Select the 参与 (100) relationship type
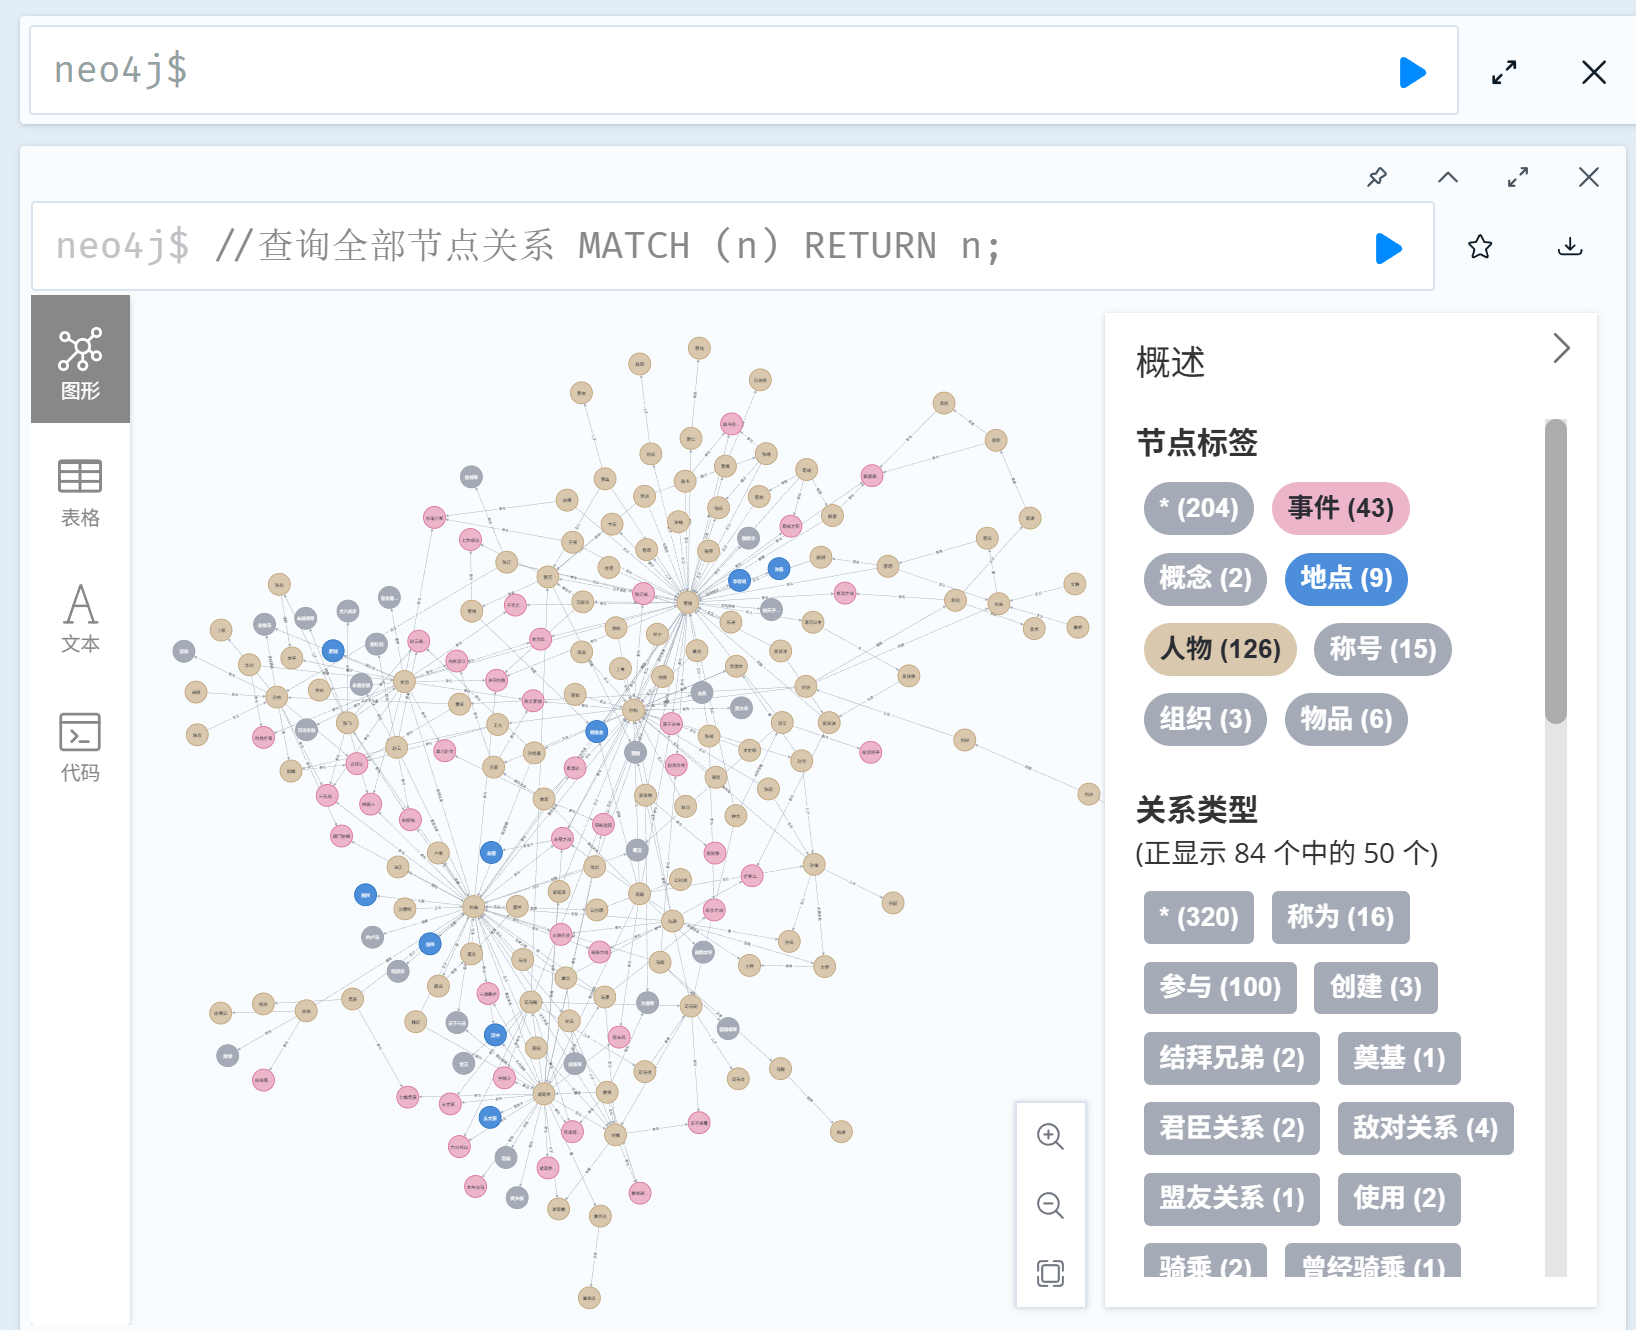The height and width of the screenshot is (1330, 1636). pyautogui.click(x=1219, y=988)
